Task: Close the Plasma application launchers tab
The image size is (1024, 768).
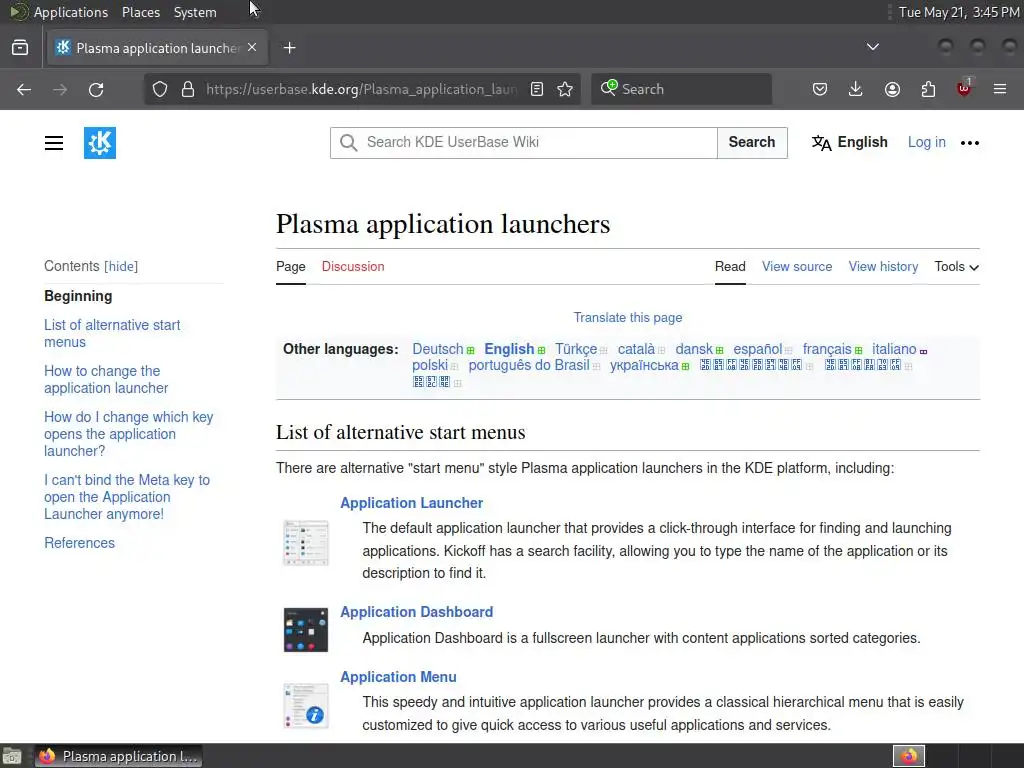Action: pos(252,48)
